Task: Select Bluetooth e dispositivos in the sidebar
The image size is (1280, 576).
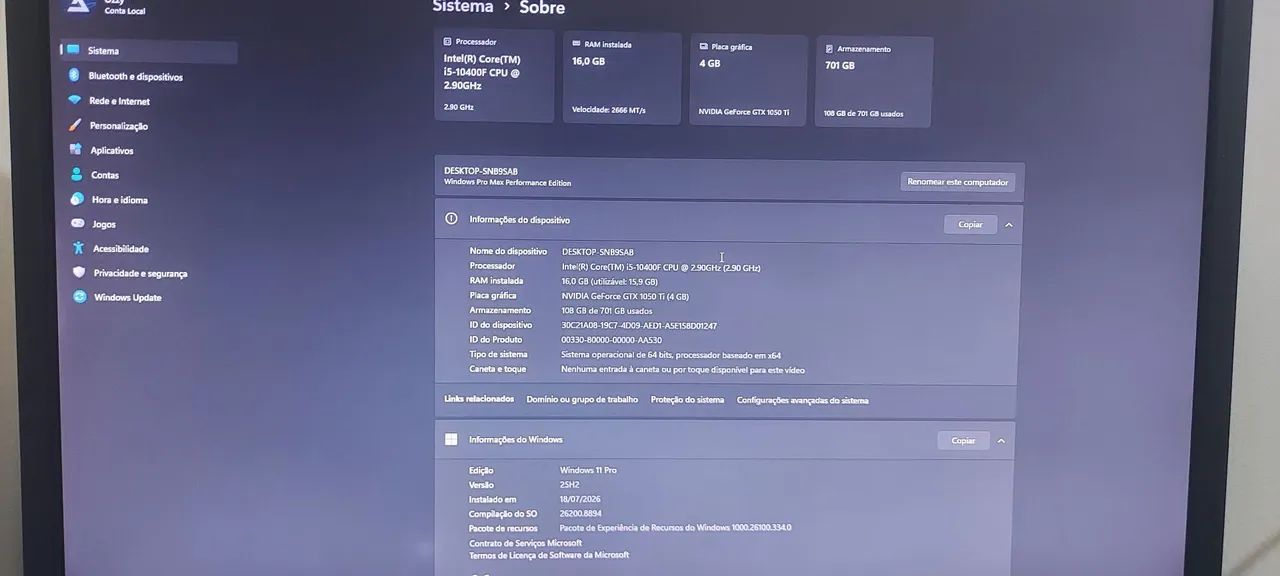Action: (x=135, y=77)
